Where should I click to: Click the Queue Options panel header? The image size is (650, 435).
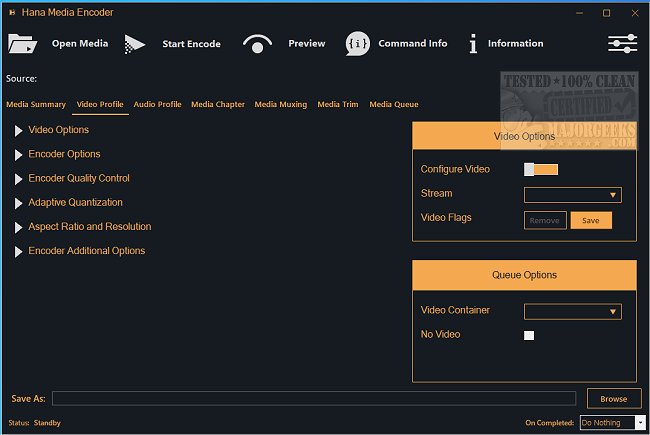coord(524,275)
